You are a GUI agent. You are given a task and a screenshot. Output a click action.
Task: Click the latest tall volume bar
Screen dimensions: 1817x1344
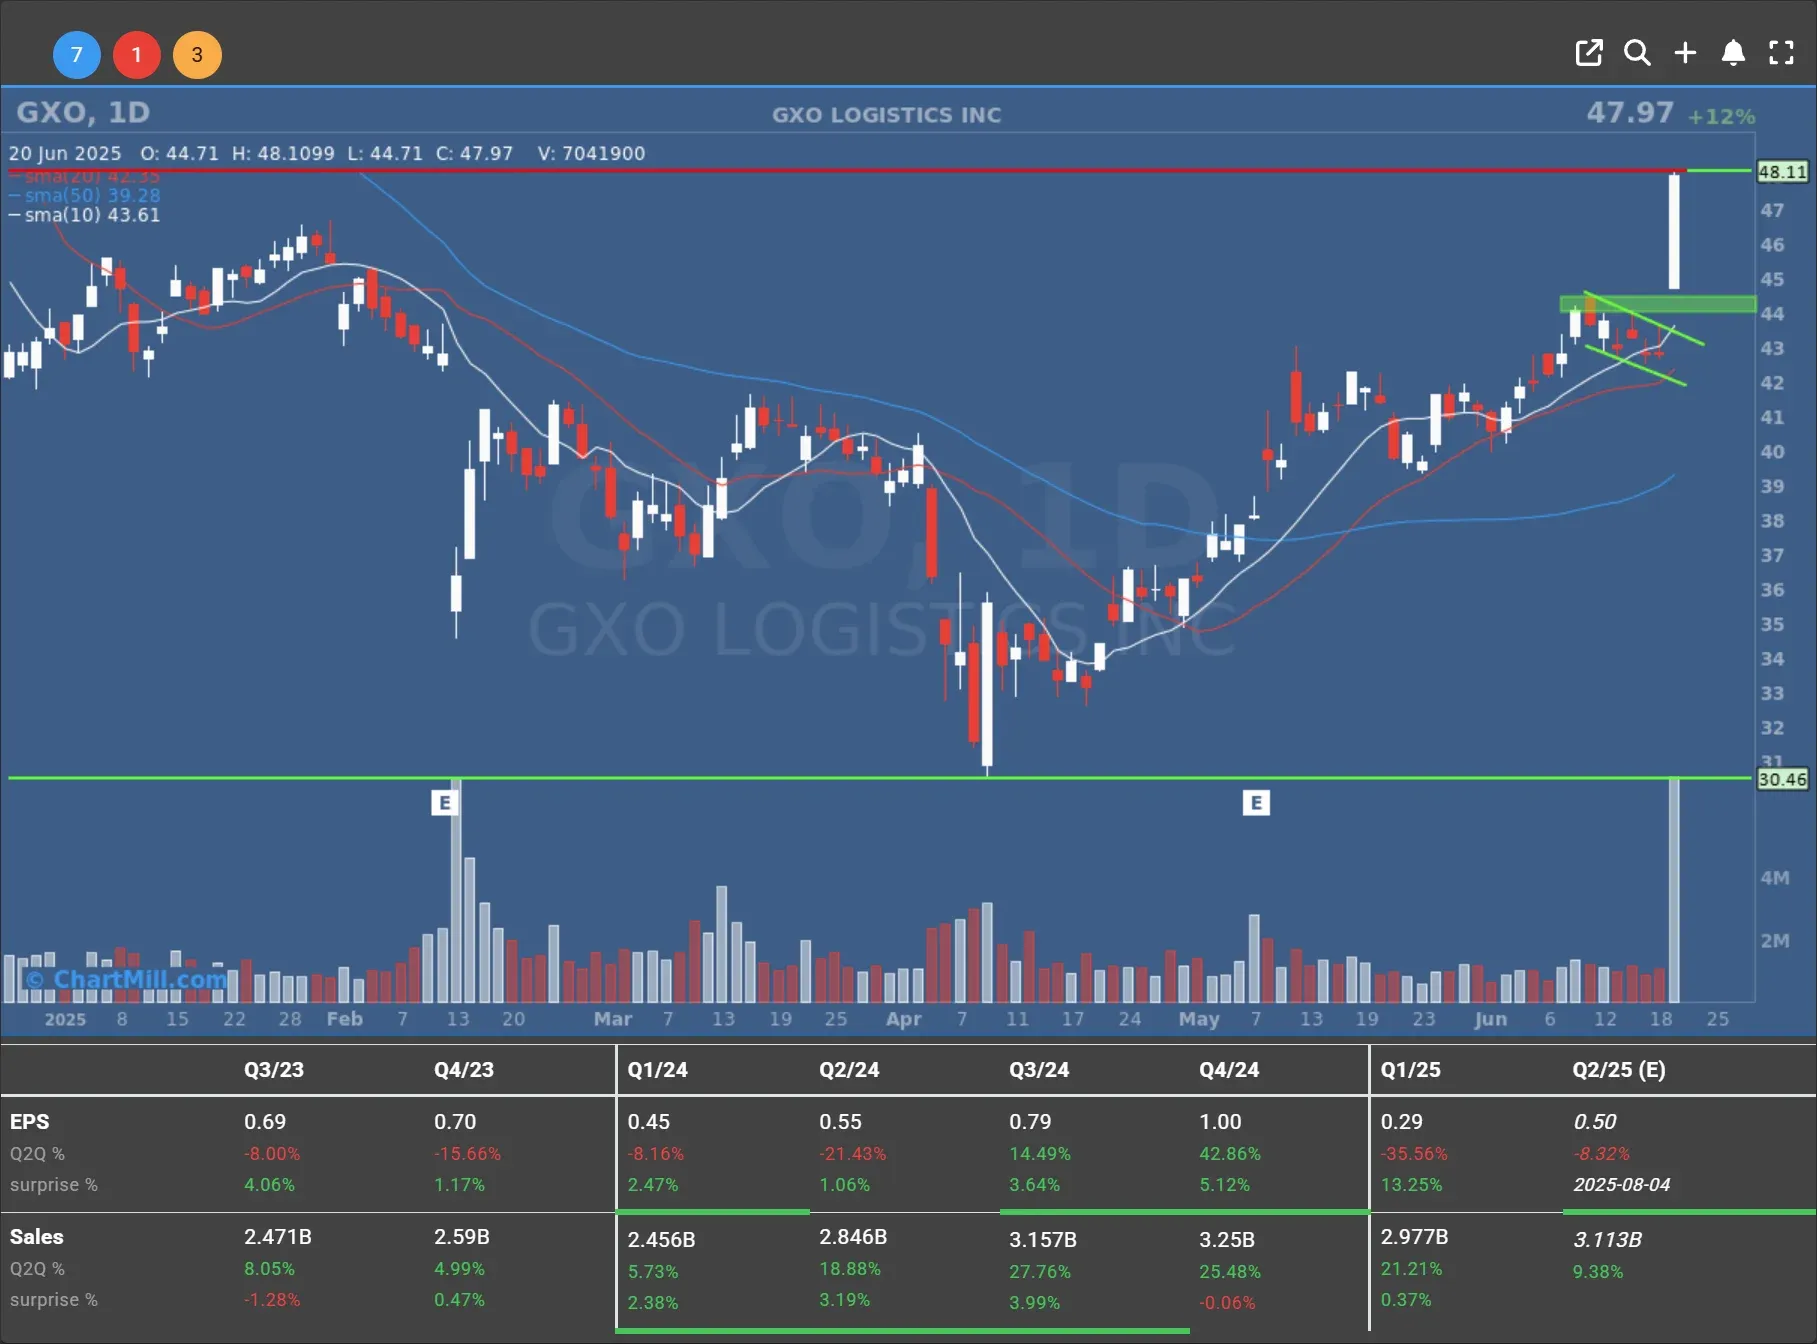click(x=1674, y=891)
